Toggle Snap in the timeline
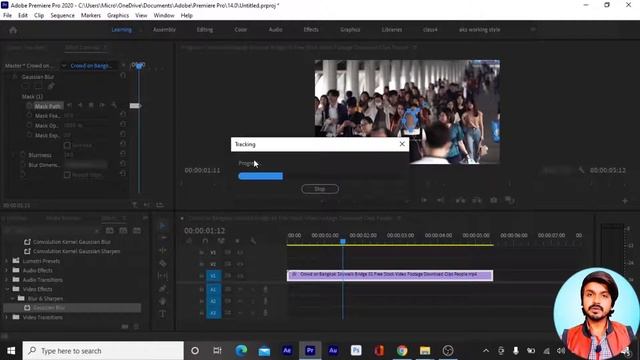The height and width of the screenshot is (360, 640). pos(205,241)
